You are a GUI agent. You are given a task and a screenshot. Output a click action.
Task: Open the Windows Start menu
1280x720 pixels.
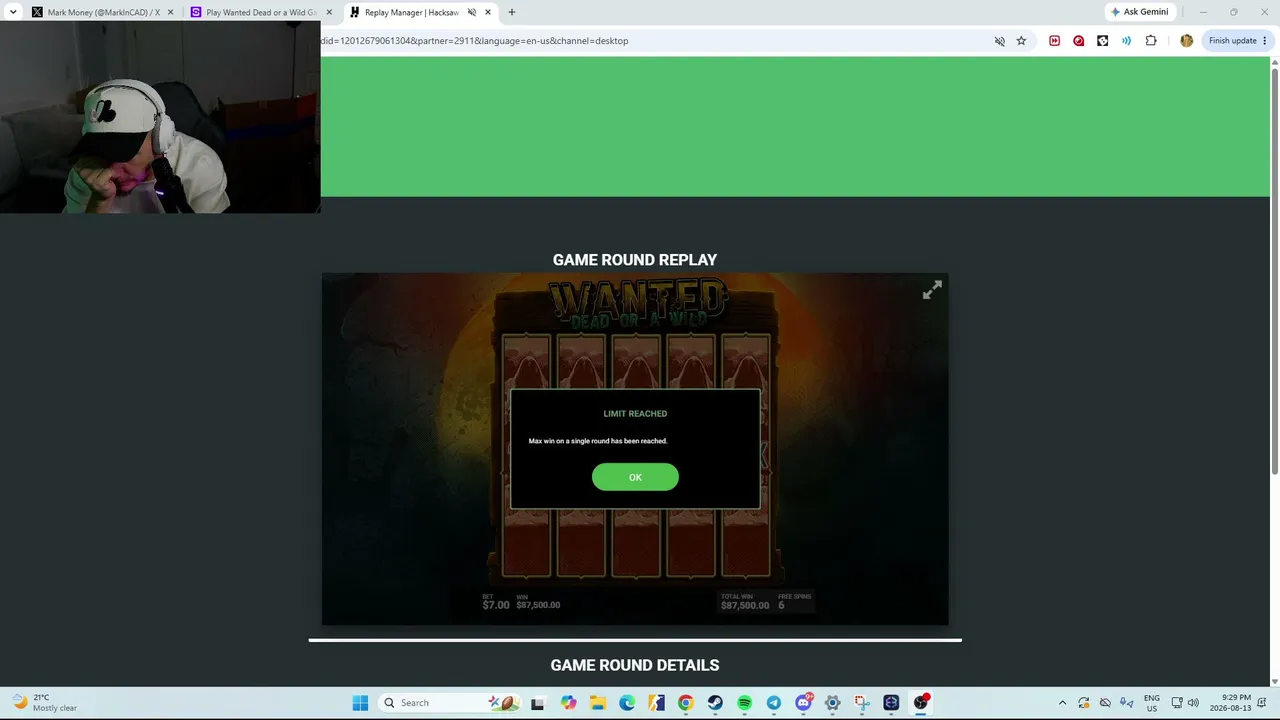pos(360,703)
